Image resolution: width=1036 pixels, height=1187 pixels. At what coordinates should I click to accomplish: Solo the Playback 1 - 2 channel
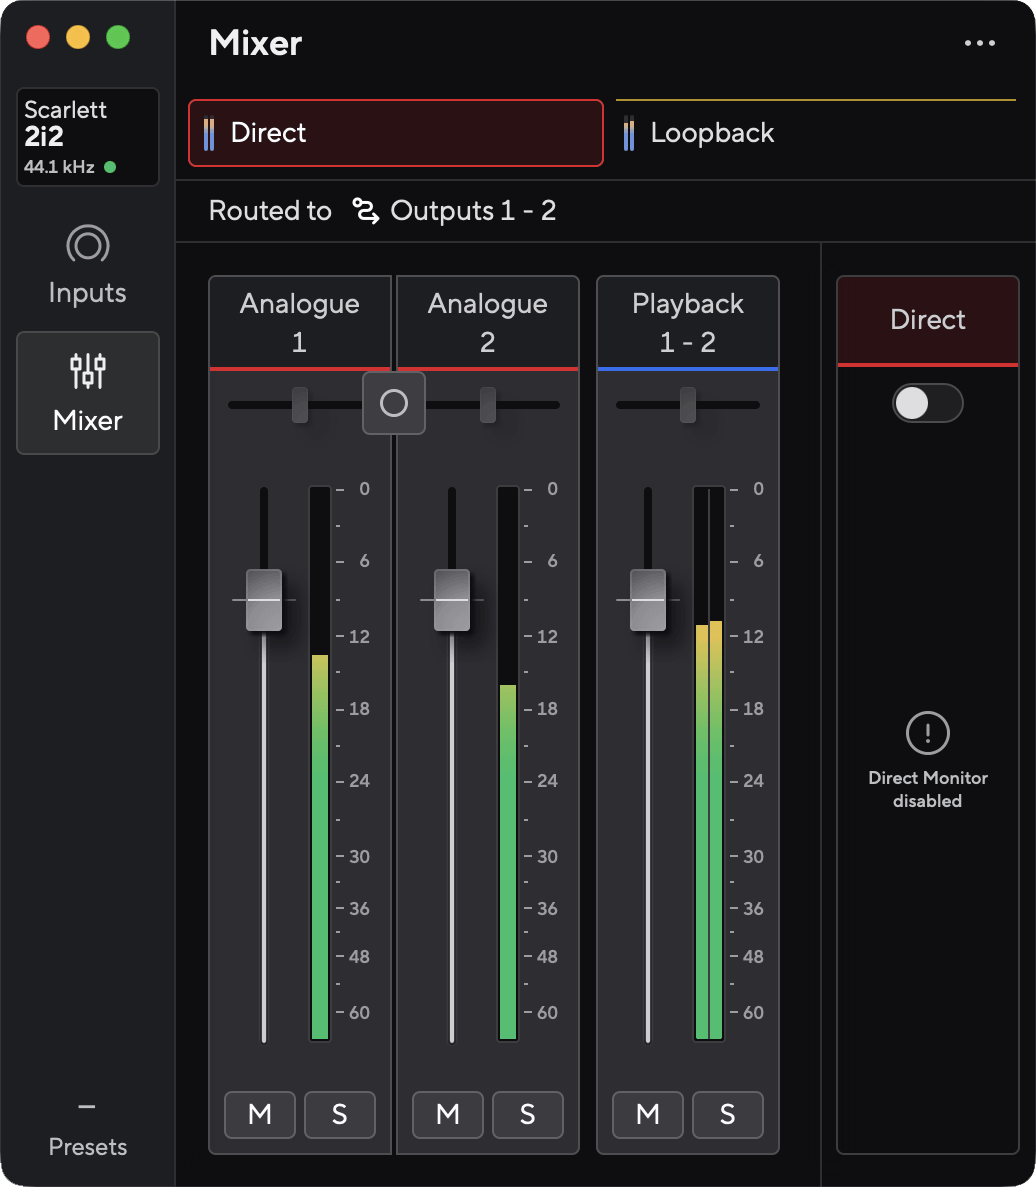click(727, 1114)
